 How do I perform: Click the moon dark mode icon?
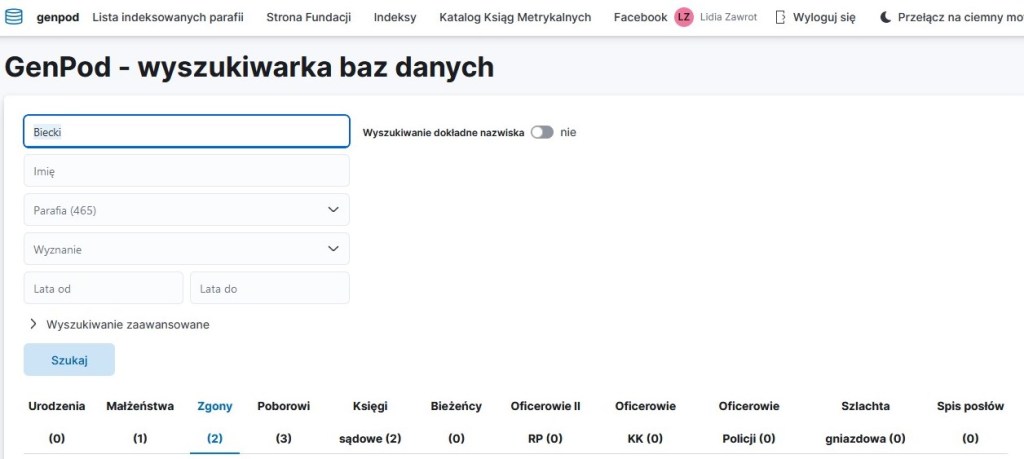point(885,17)
